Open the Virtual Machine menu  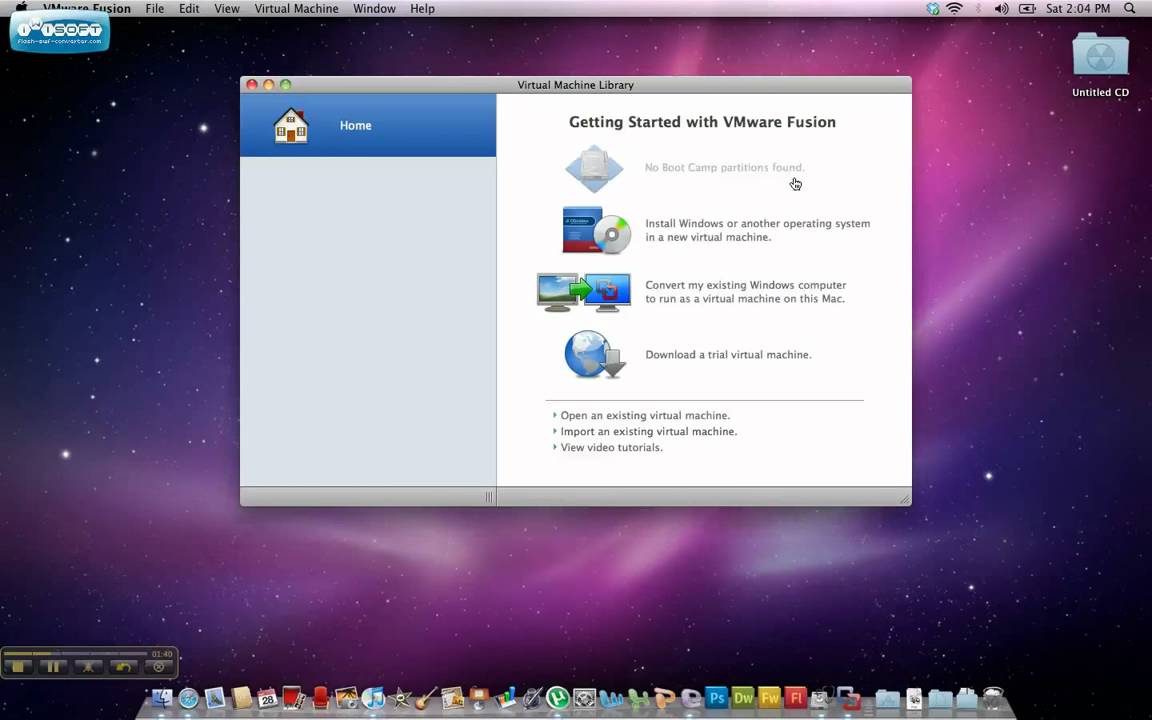point(296,9)
